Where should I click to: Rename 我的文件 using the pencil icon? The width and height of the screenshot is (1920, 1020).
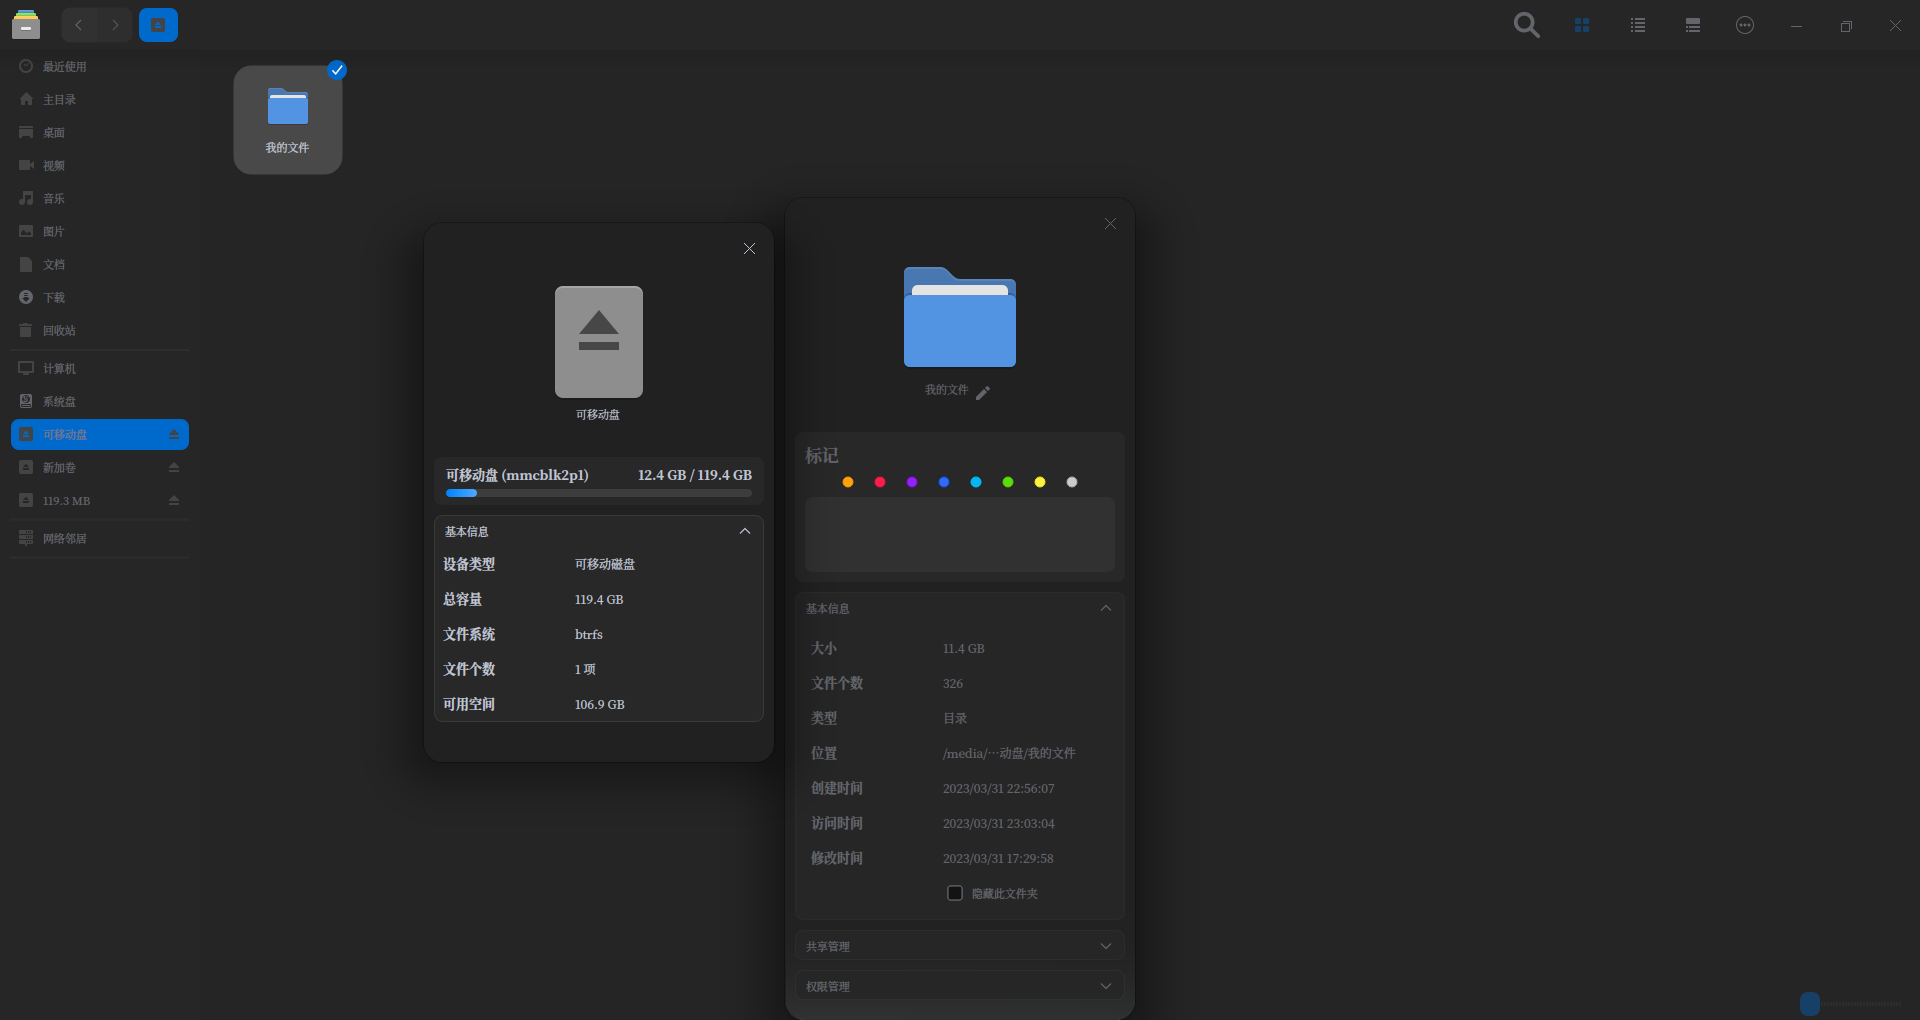click(984, 392)
